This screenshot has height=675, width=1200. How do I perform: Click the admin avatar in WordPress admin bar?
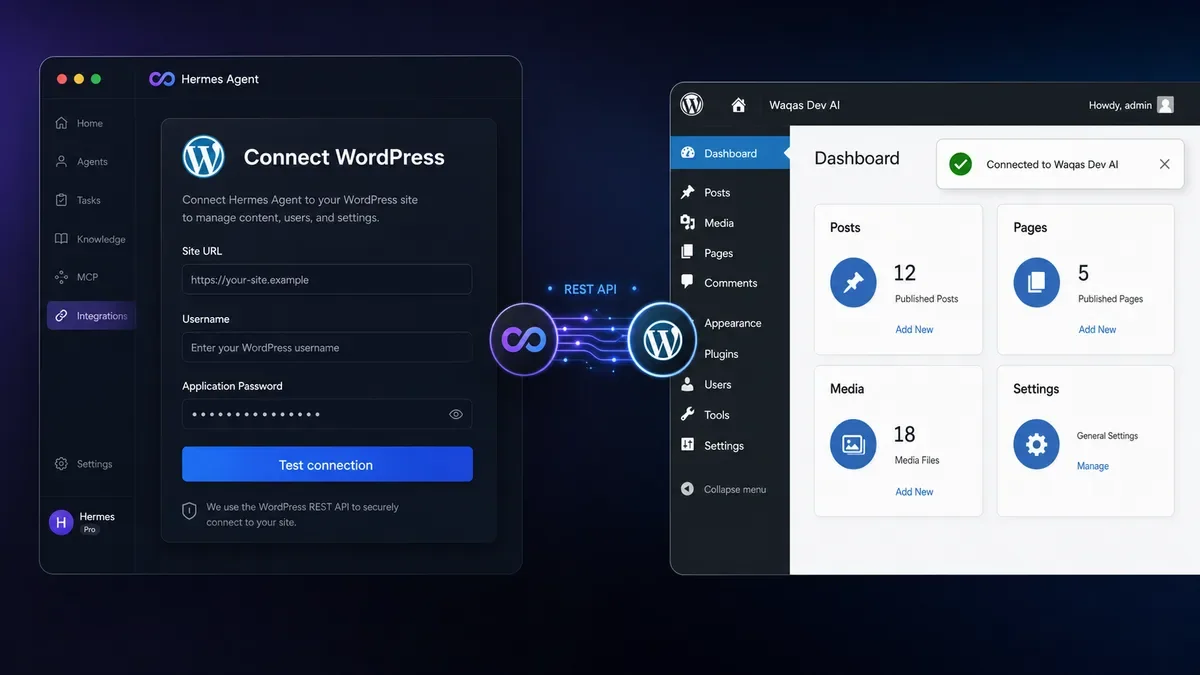(x=1165, y=105)
